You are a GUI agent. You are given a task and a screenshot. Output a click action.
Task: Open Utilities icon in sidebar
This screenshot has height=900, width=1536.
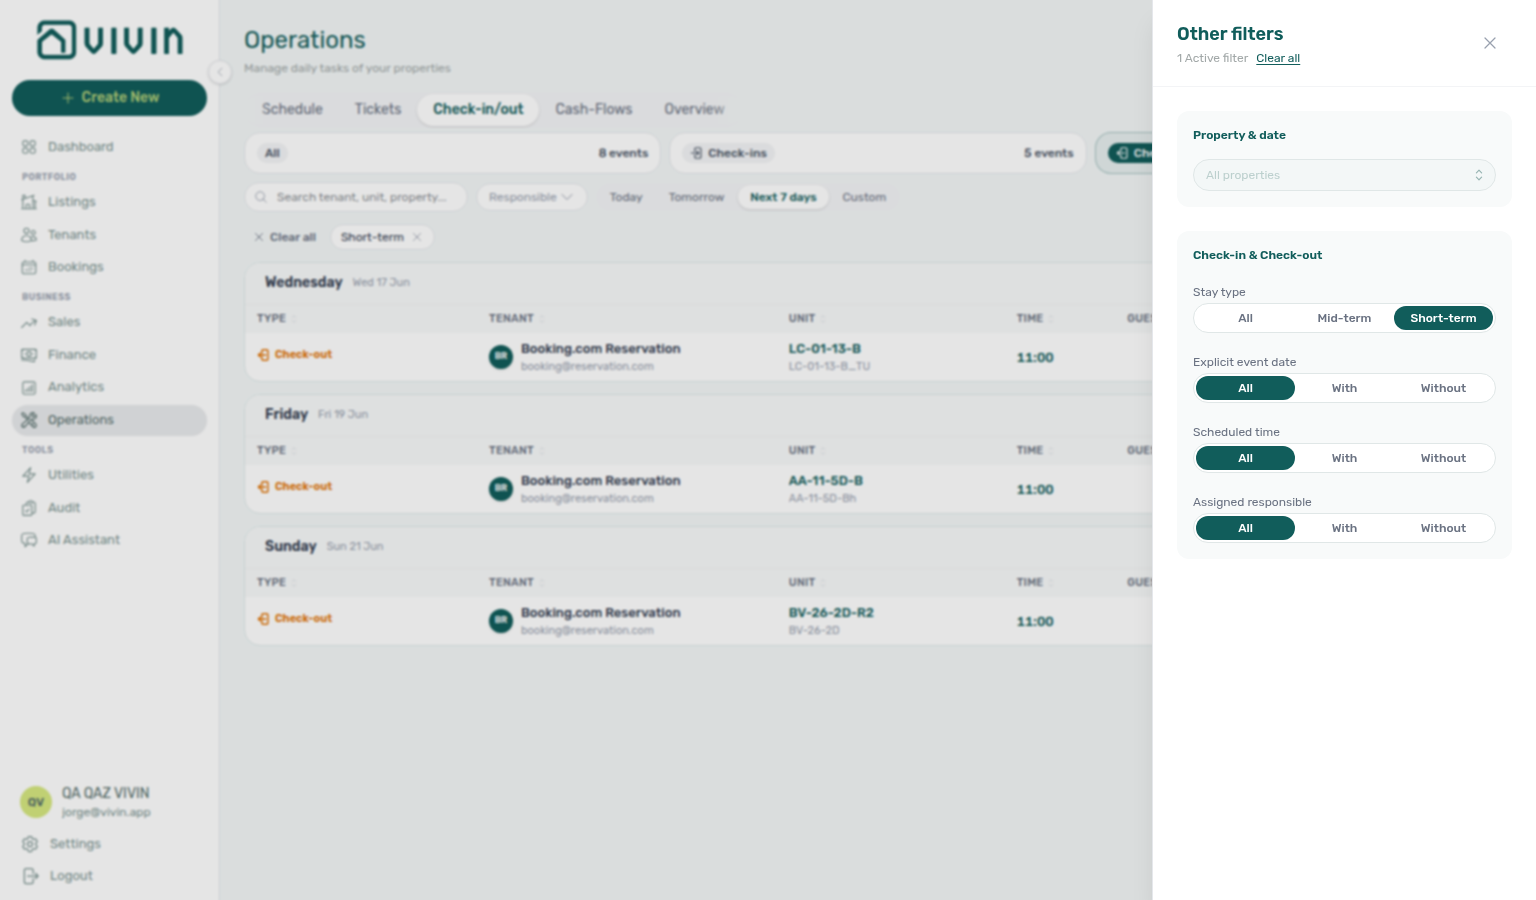(29, 475)
